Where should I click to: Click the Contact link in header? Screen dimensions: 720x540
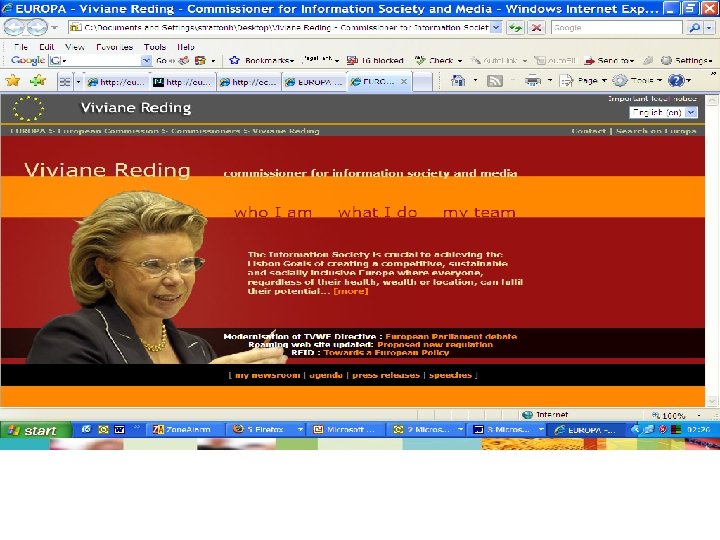click(x=589, y=131)
